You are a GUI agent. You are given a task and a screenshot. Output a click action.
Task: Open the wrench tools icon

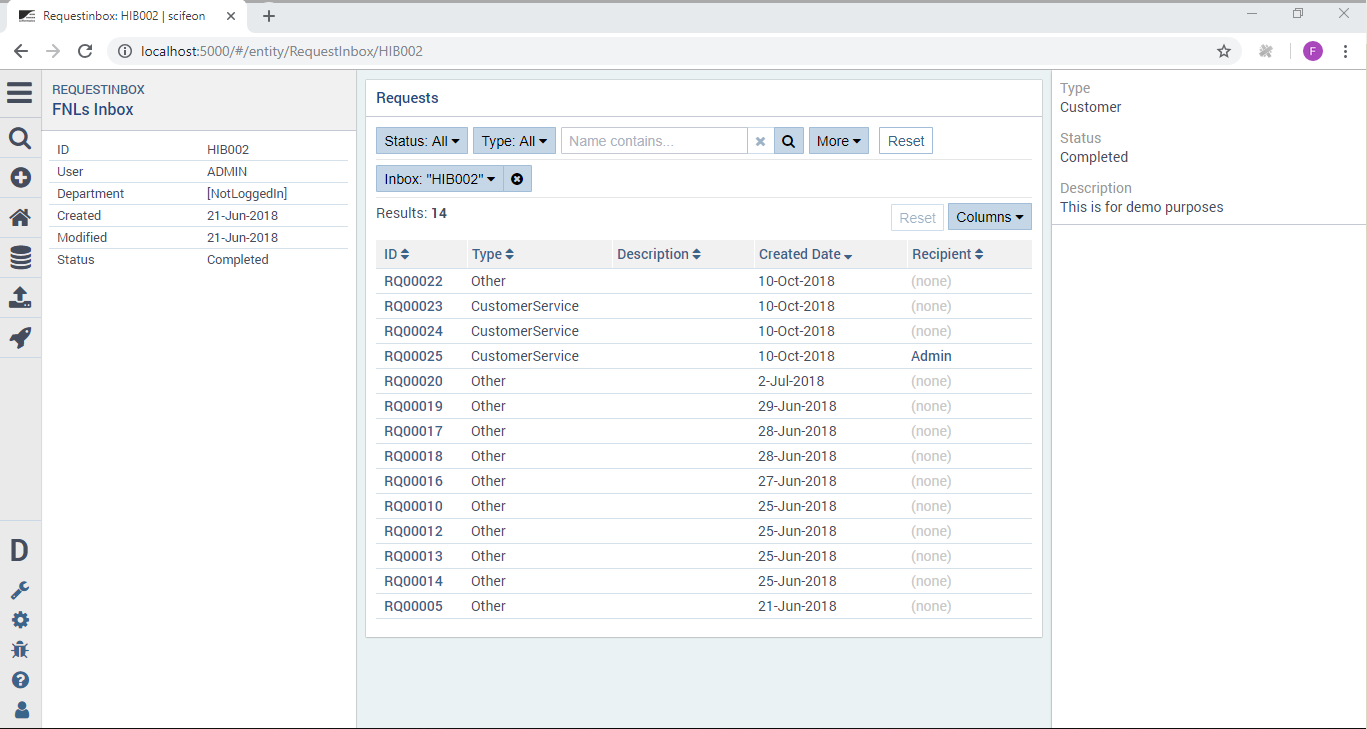pyautogui.click(x=20, y=590)
